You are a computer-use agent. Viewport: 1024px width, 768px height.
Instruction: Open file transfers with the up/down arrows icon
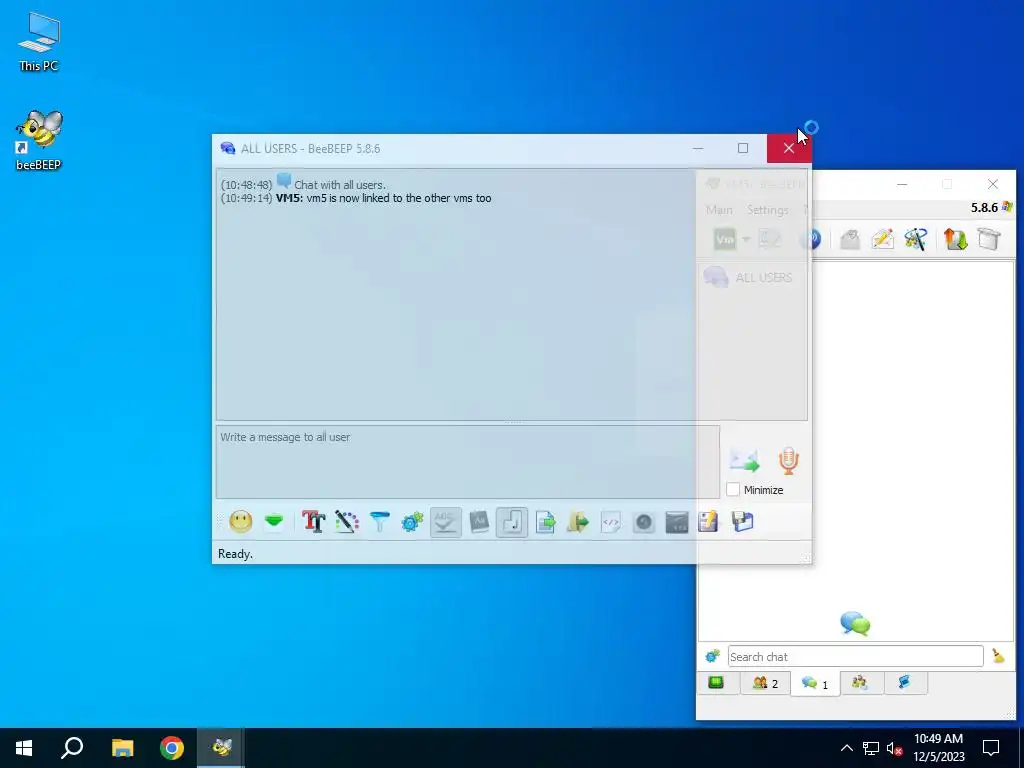click(x=955, y=239)
